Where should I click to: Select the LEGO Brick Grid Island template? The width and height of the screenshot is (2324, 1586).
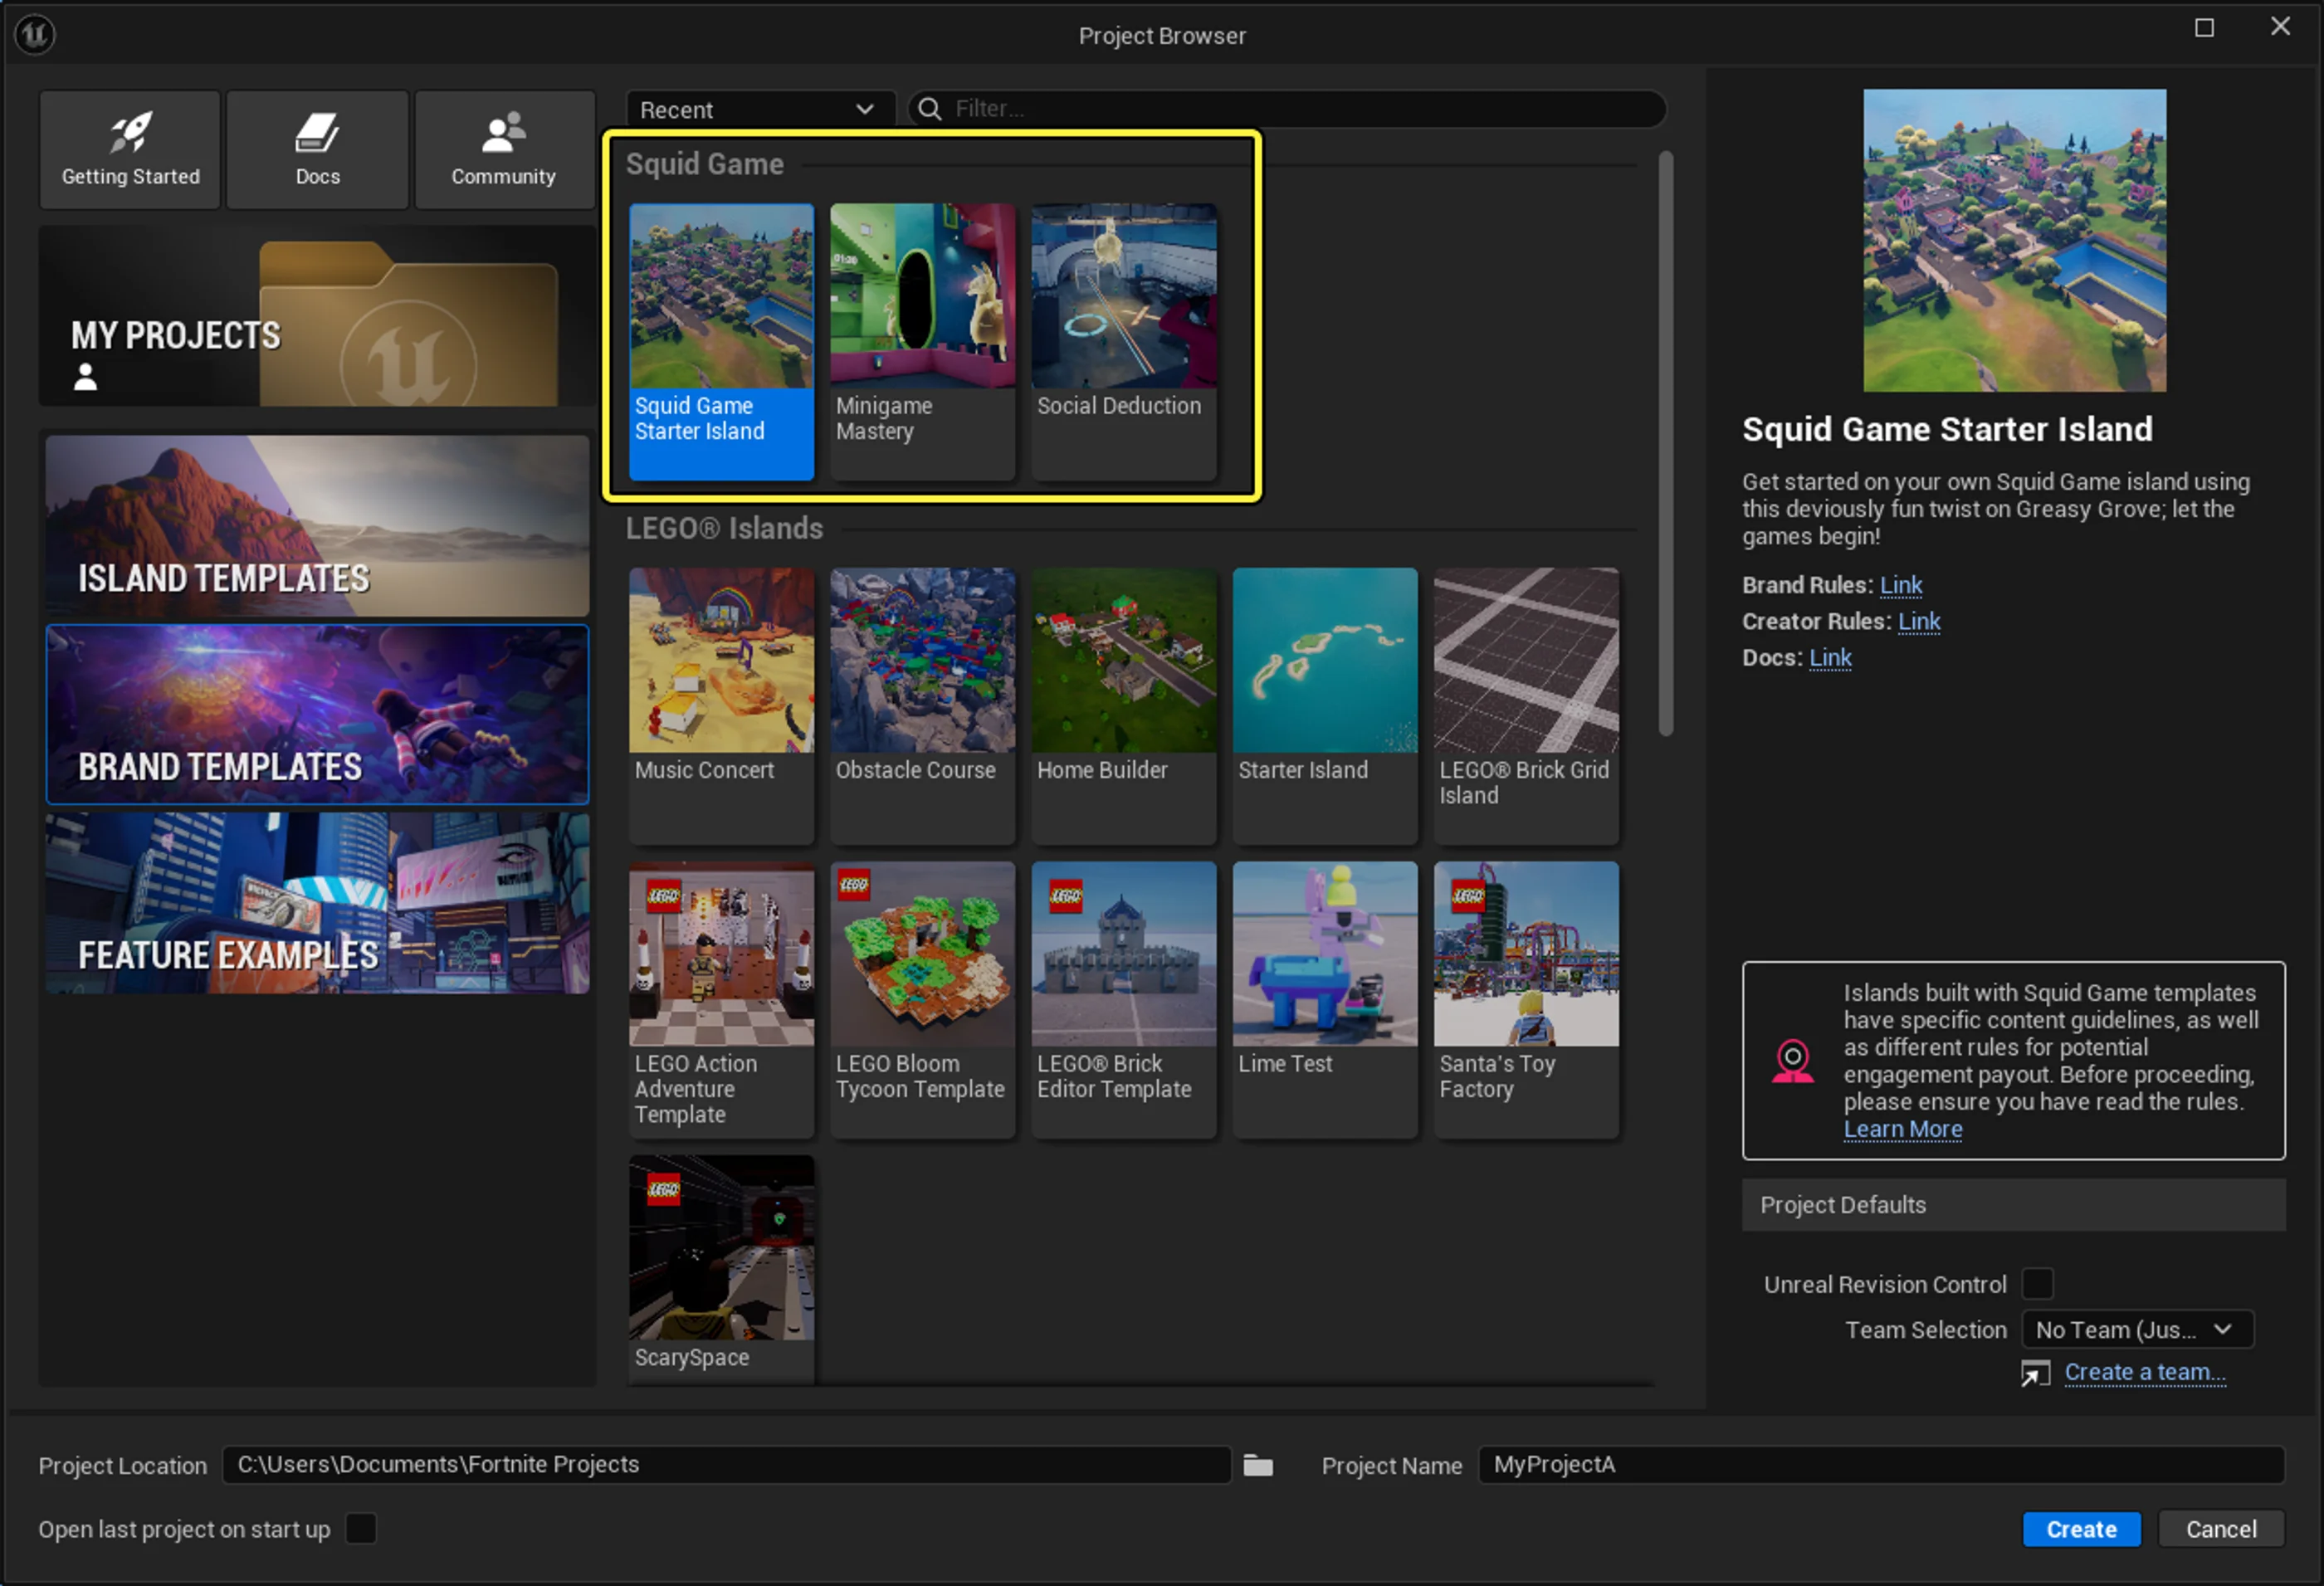pyautogui.click(x=1526, y=706)
